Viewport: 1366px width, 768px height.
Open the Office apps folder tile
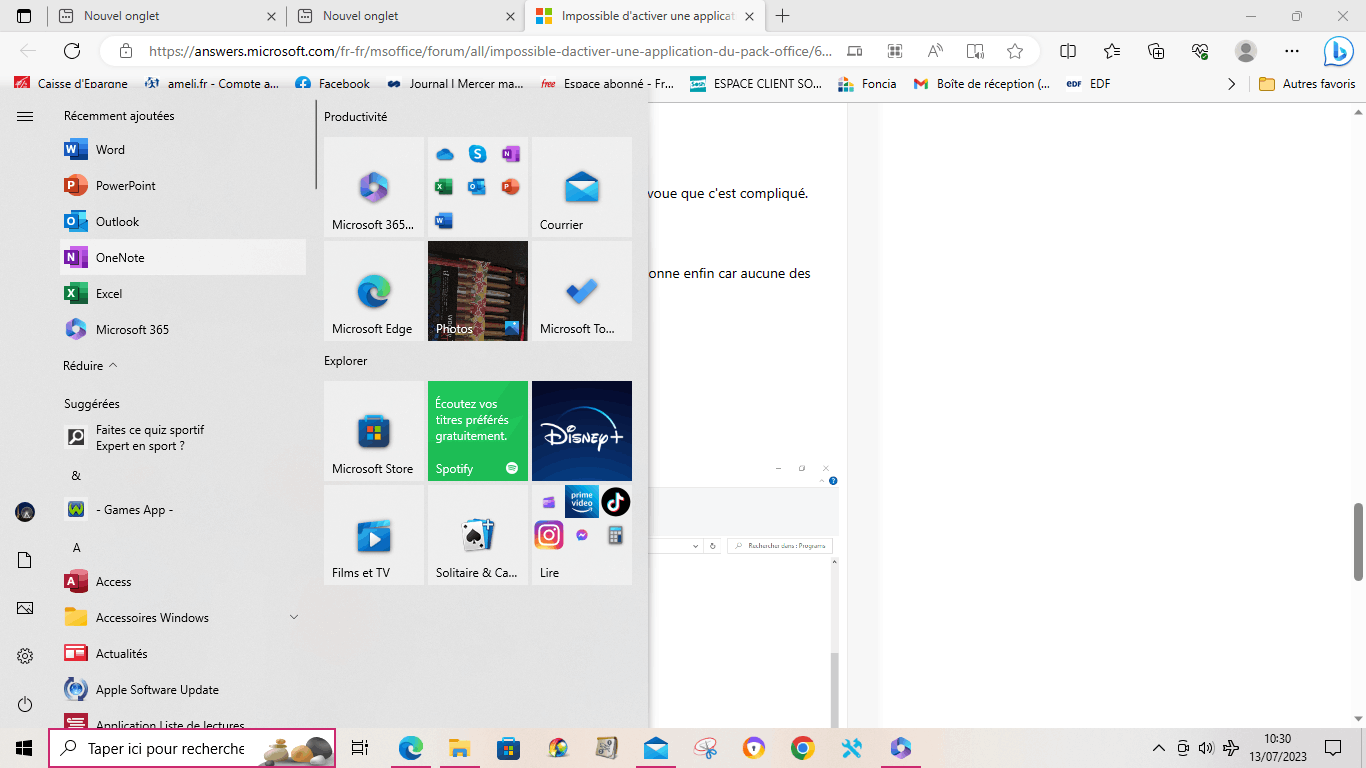point(478,187)
